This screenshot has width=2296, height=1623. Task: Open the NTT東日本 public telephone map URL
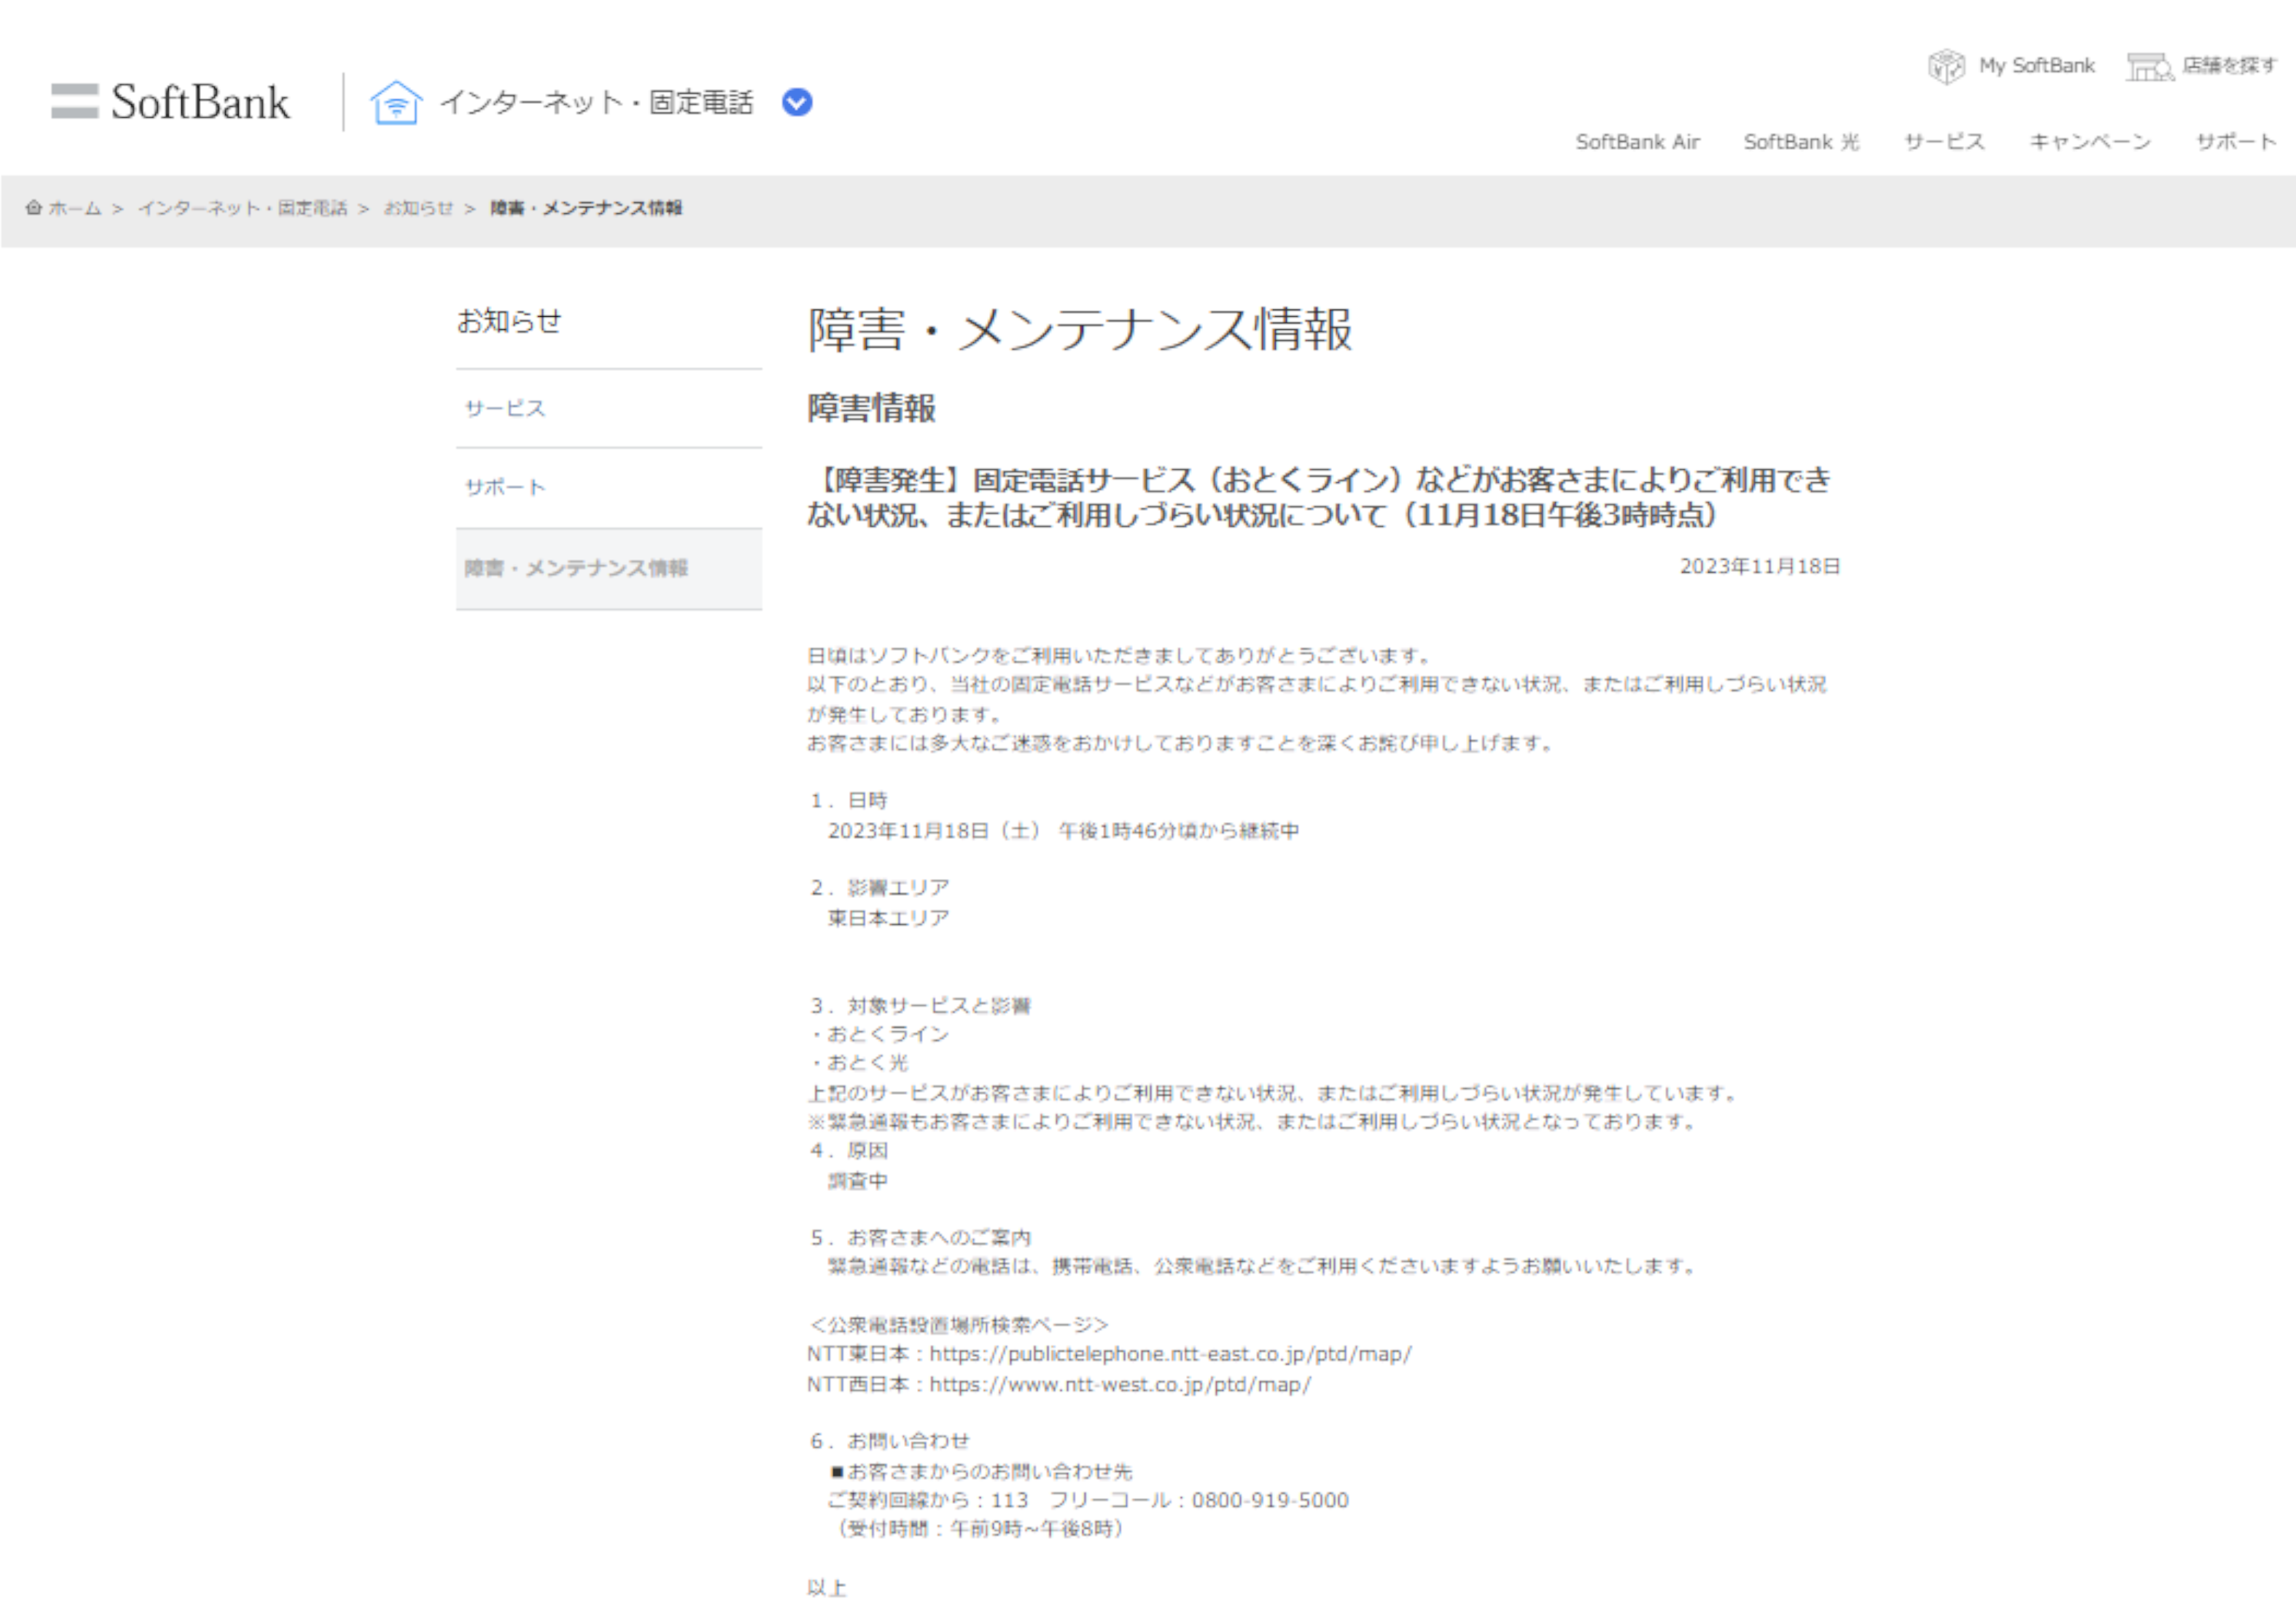pos(1170,1354)
